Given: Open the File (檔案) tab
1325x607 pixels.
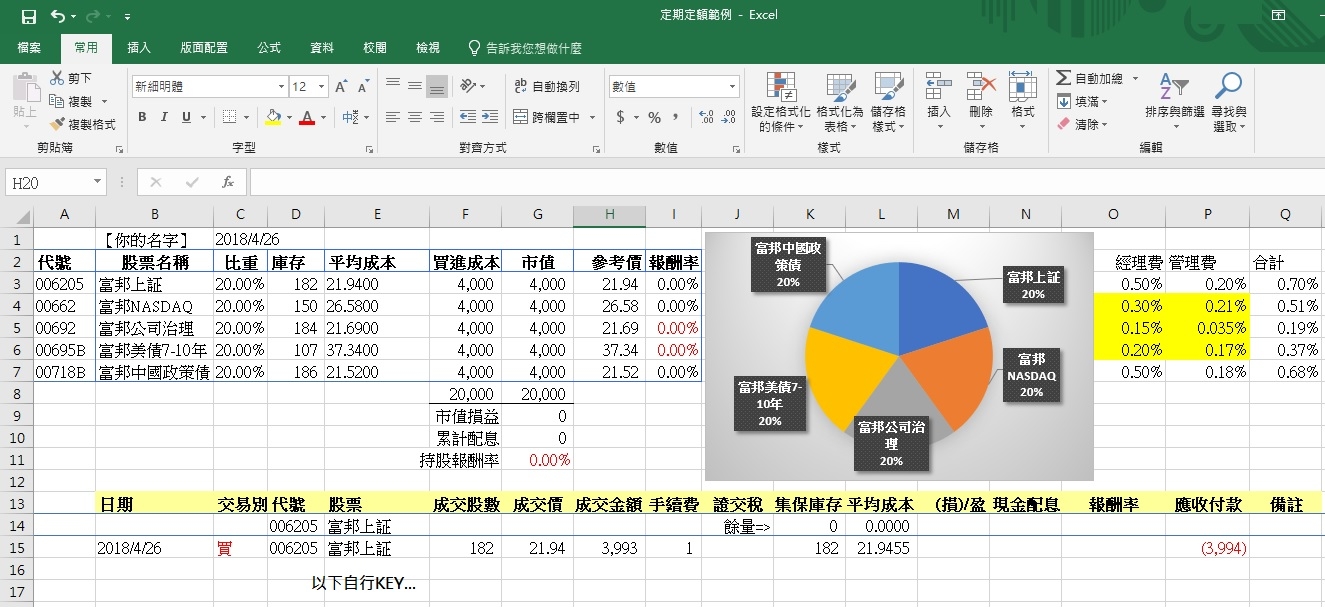Looking at the screenshot, I should click(x=29, y=47).
